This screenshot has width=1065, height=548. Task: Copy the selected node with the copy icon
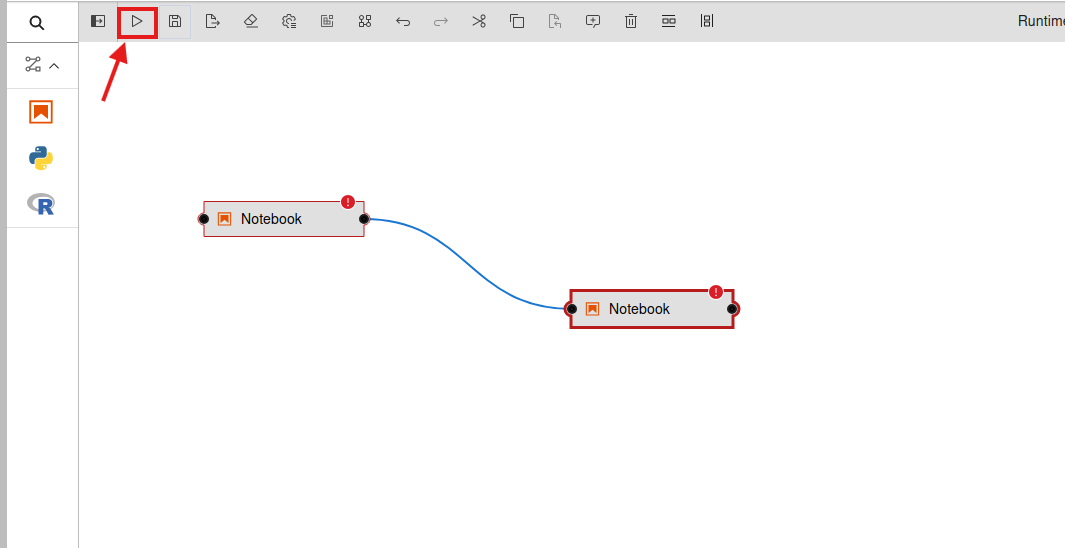click(x=517, y=21)
